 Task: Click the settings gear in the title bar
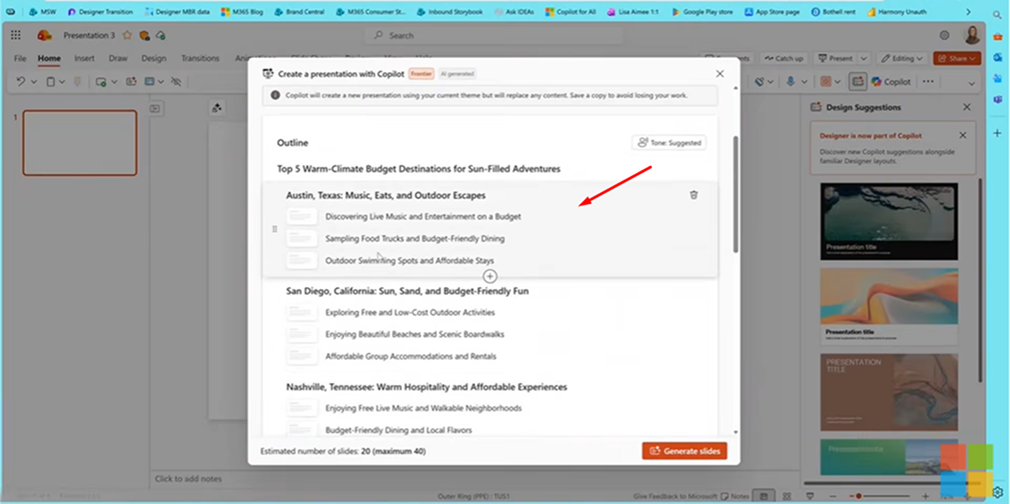click(944, 35)
